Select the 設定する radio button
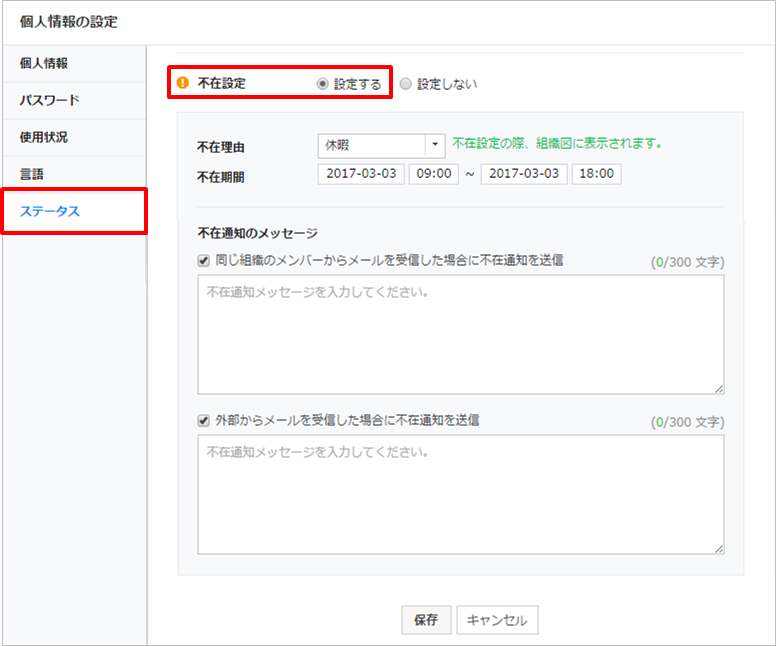 pyautogui.click(x=322, y=85)
